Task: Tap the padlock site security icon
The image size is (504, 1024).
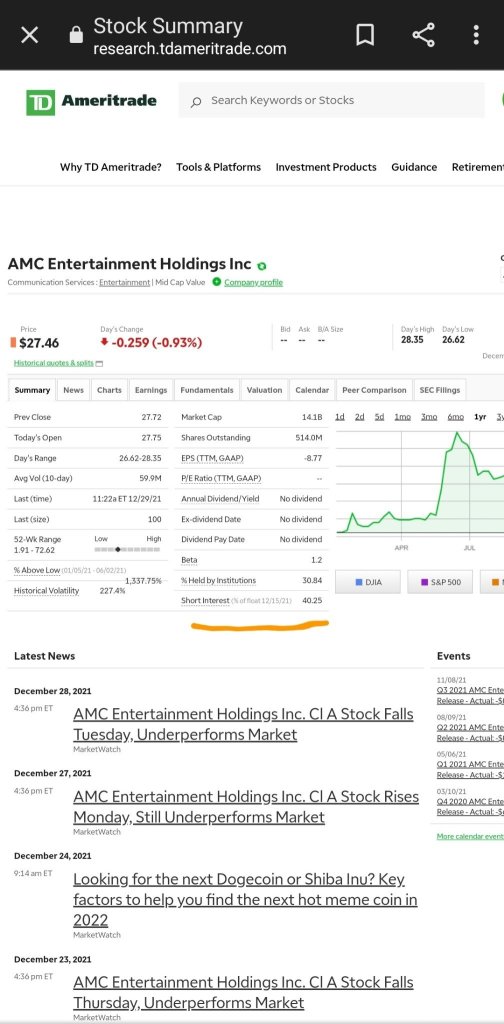Action: click(76, 35)
